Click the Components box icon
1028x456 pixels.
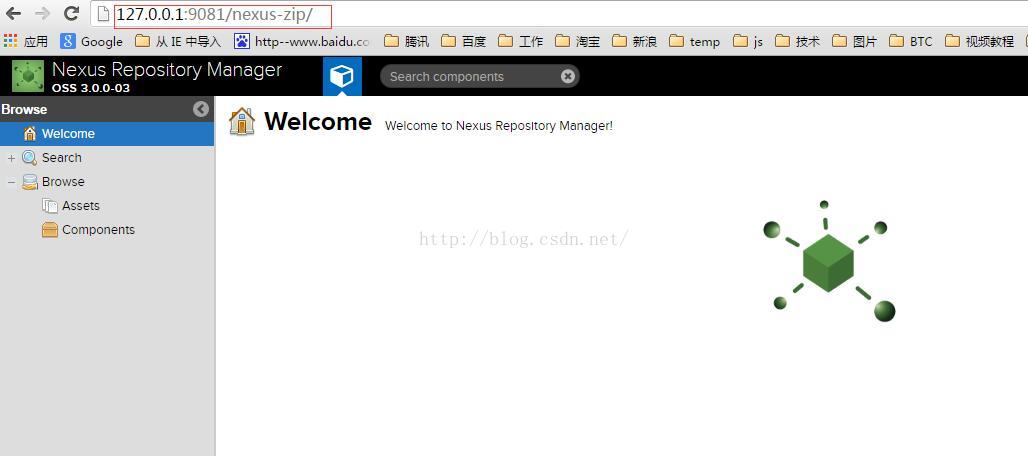coord(50,230)
